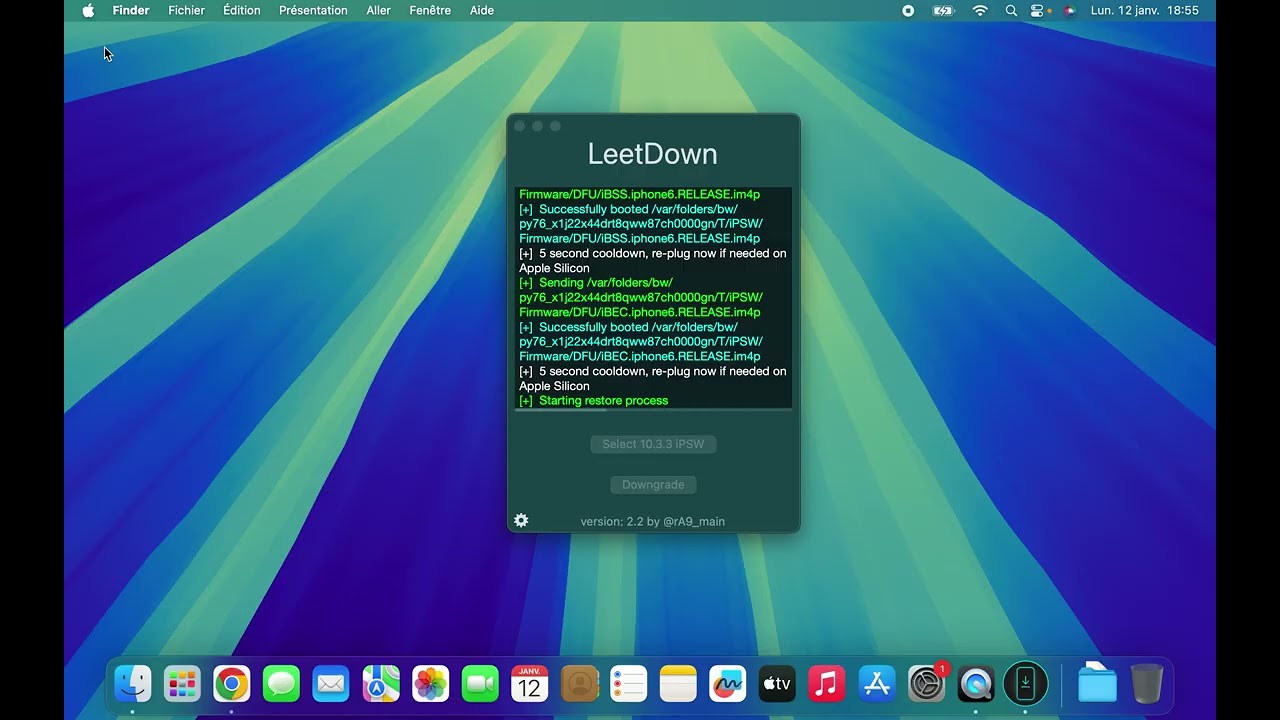1280x720 pixels.
Task: Open Spotlight search in menu bar
Action: 1011,10
